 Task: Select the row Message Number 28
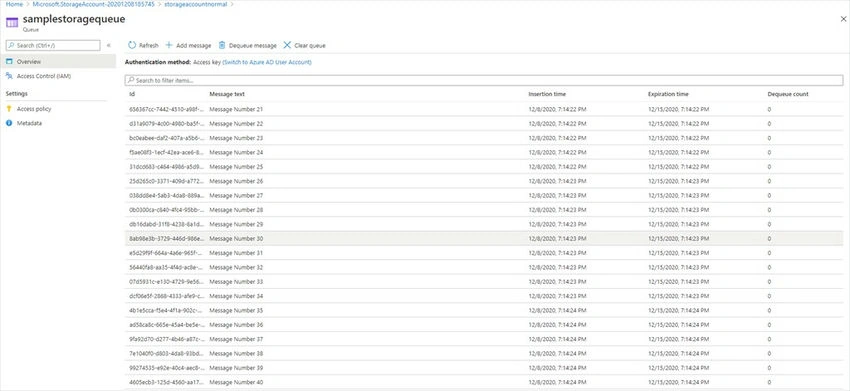point(484,210)
